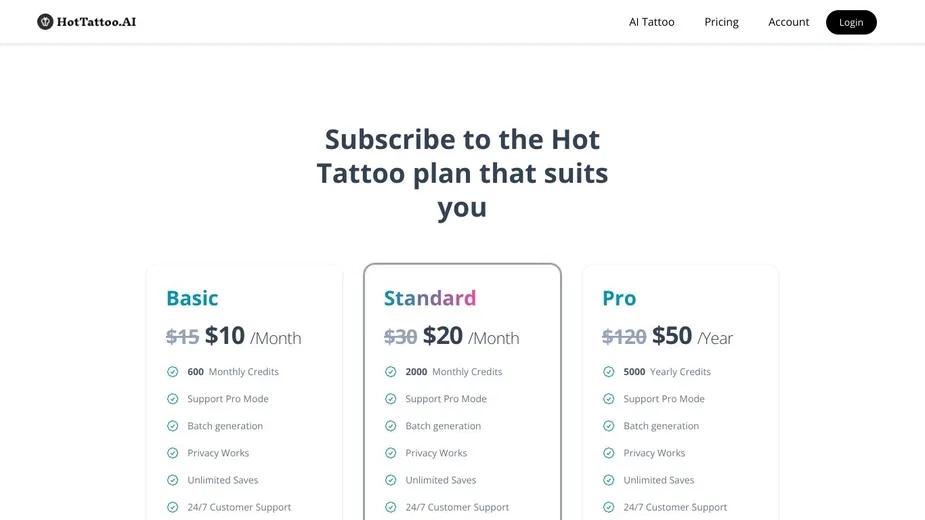Go to the Pricing page link
The height and width of the screenshot is (520, 925).
coord(721,22)
